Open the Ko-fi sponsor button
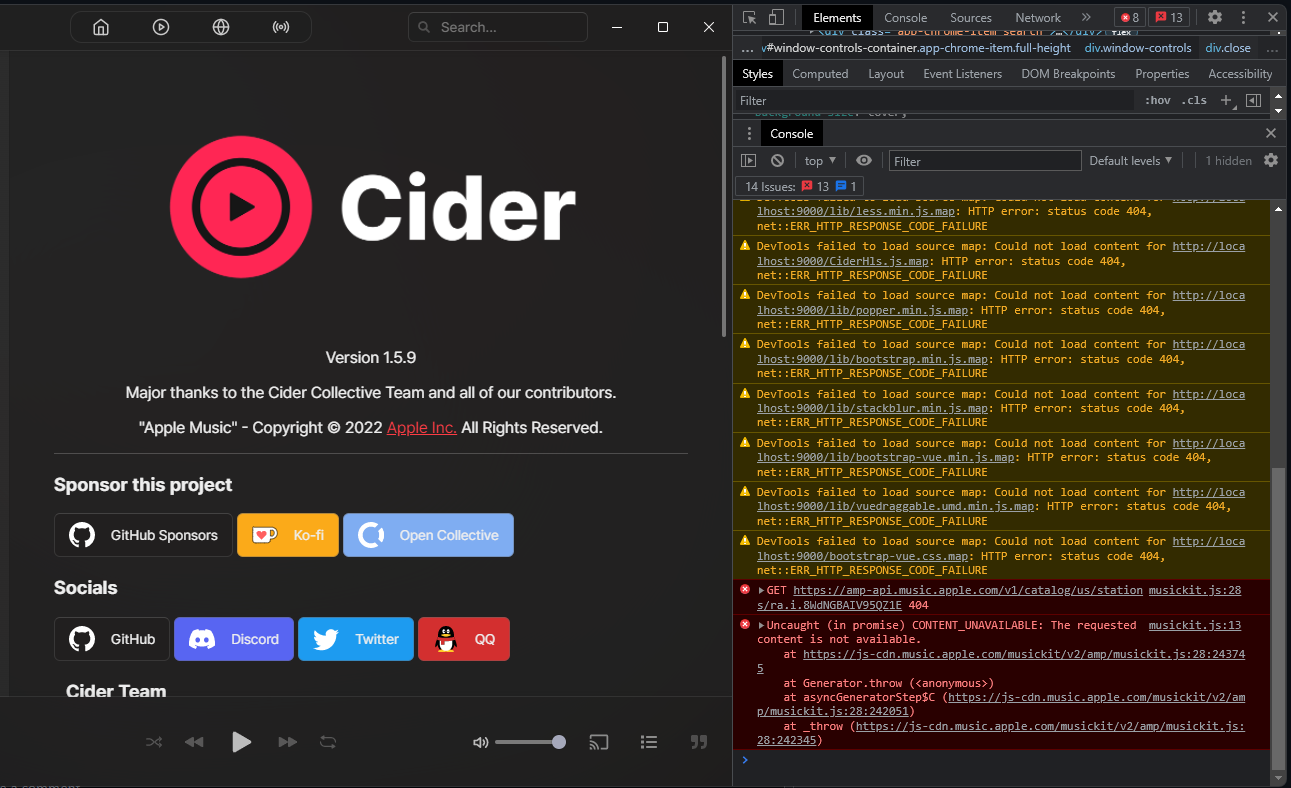The height and width of the screenshot is (788, 1291). pyautogui.click(x=288, y=535)
